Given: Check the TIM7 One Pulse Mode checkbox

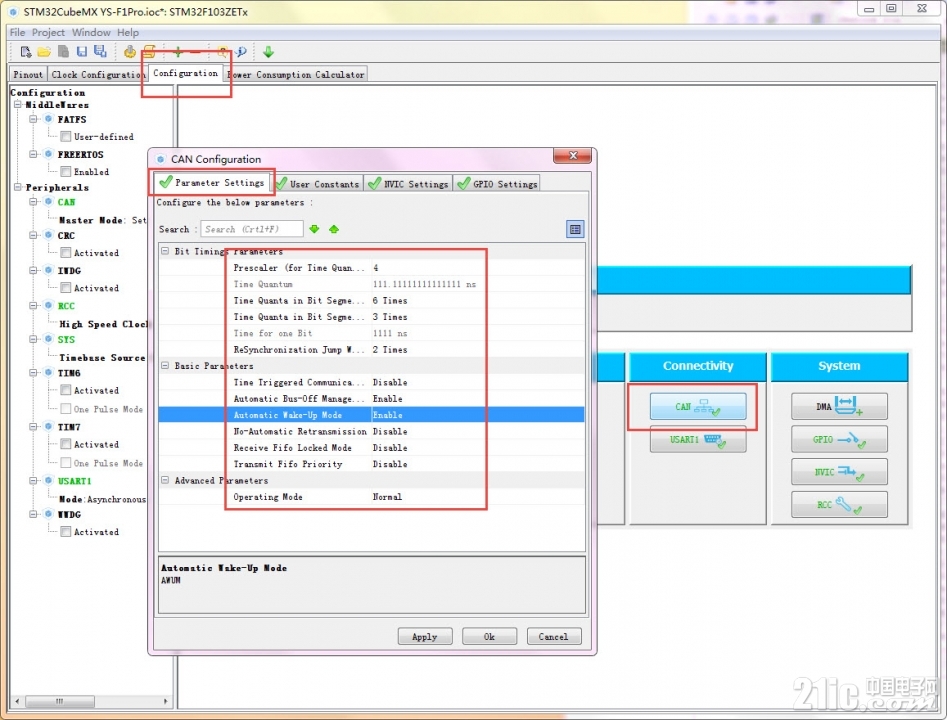Looking at the screenshot, I should point(66,463).
